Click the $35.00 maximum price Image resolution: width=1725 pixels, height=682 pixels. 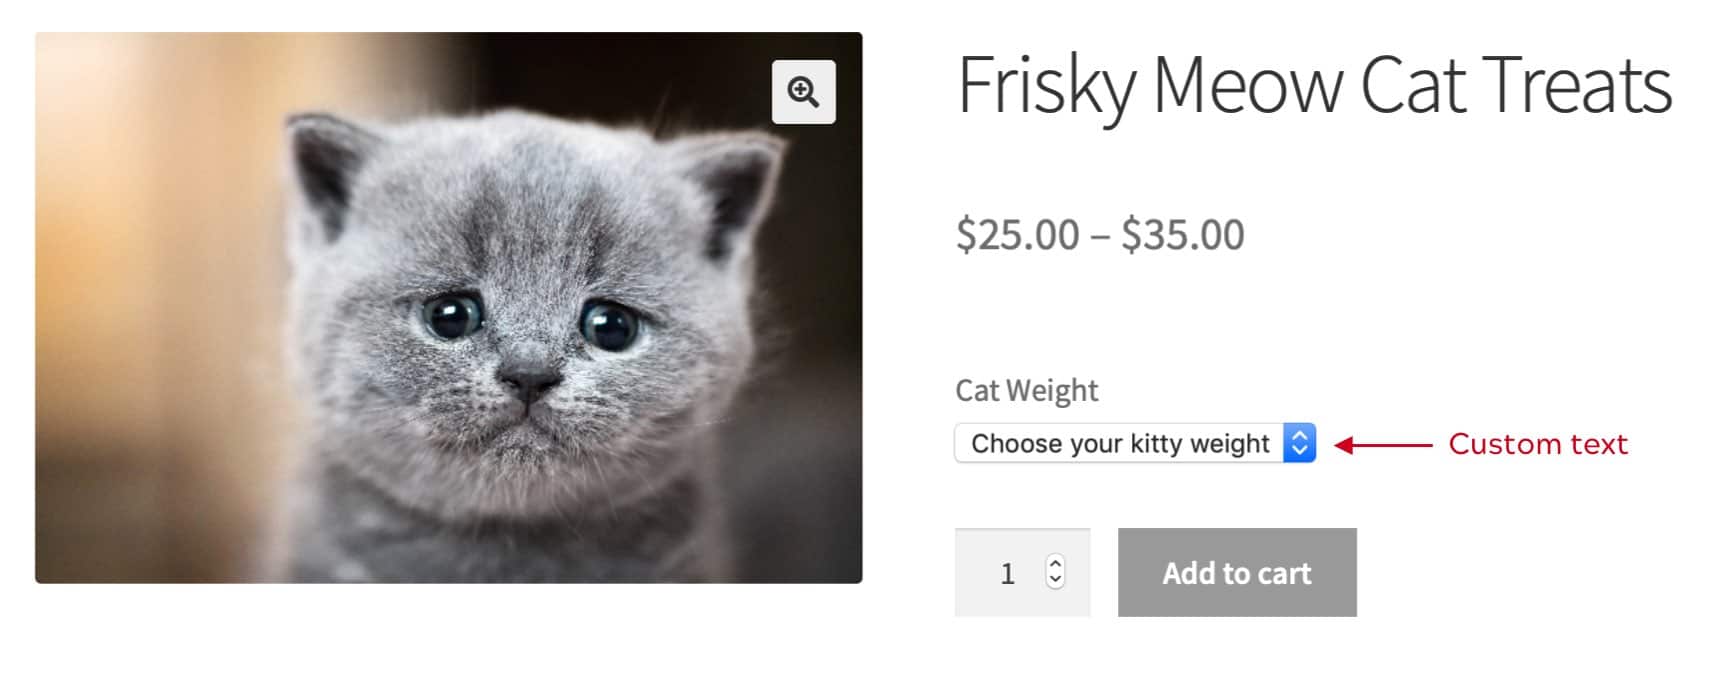pyautogui.click(x=1182, y=235)
